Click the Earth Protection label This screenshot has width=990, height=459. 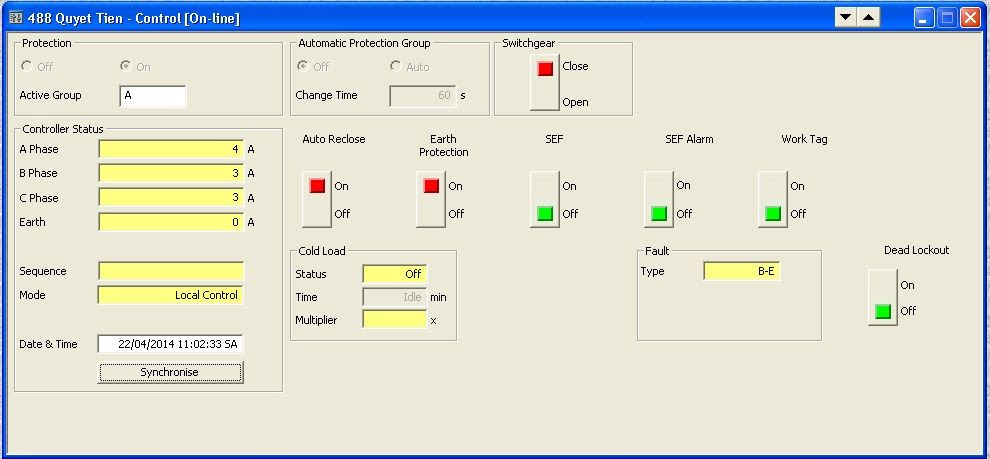coord(444,145)
